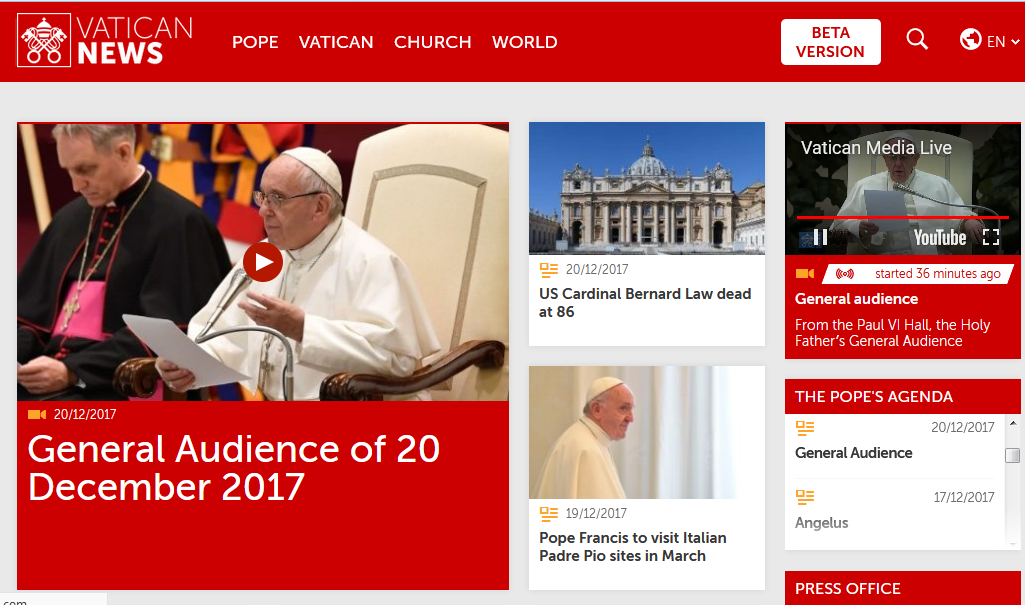Open the POPE menu
Screen dimensions: 1025x605
point(255,42)
